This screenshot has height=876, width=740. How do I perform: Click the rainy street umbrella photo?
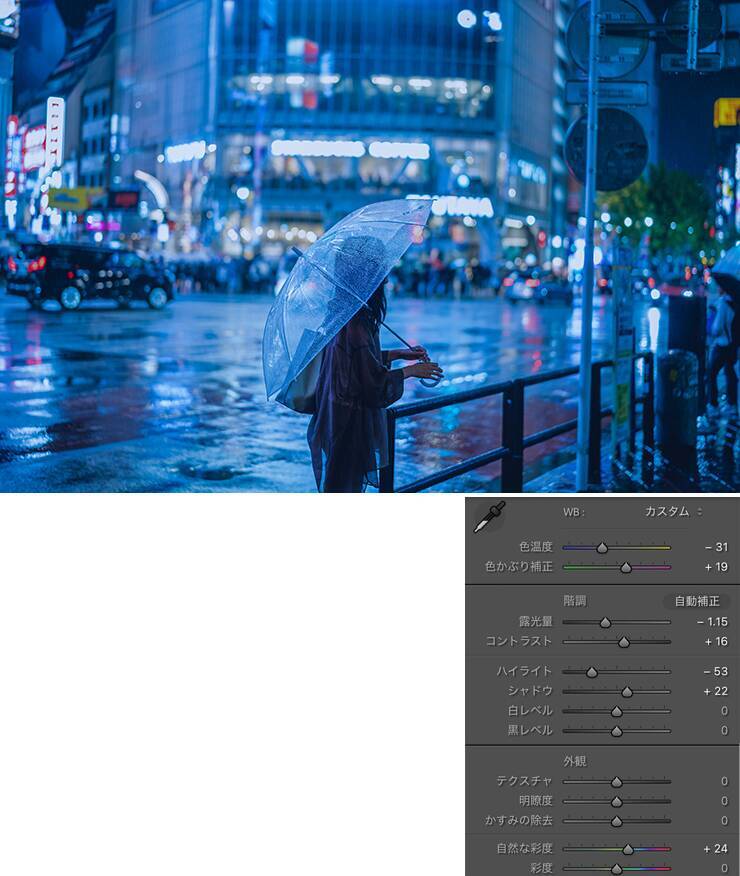coord(370,246)
